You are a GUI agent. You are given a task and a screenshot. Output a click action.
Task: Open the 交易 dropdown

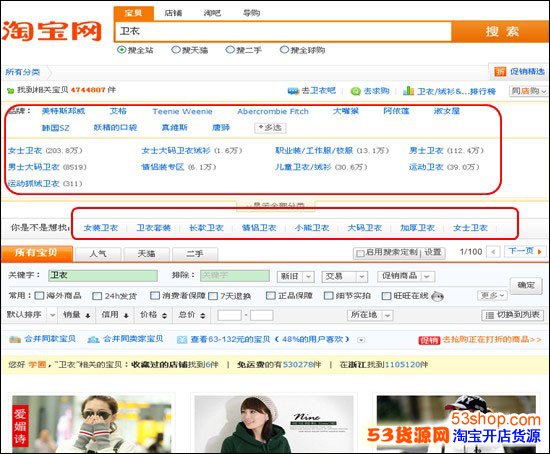click(344, 276)
